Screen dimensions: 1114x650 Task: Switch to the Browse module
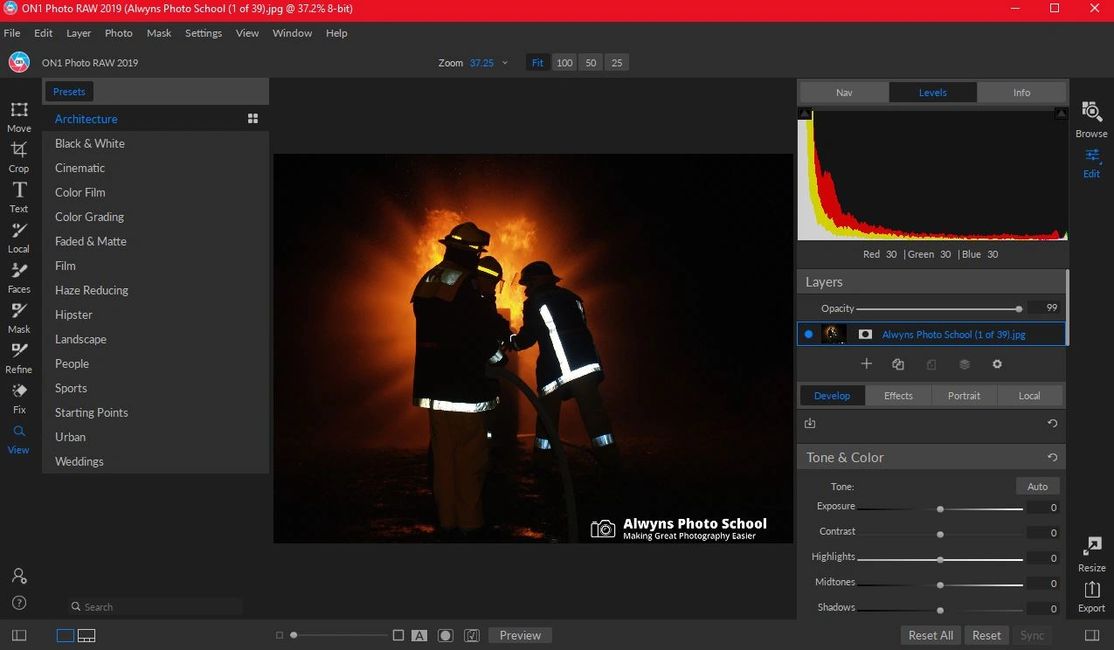pyautogui.click(x=1090, y=118)
